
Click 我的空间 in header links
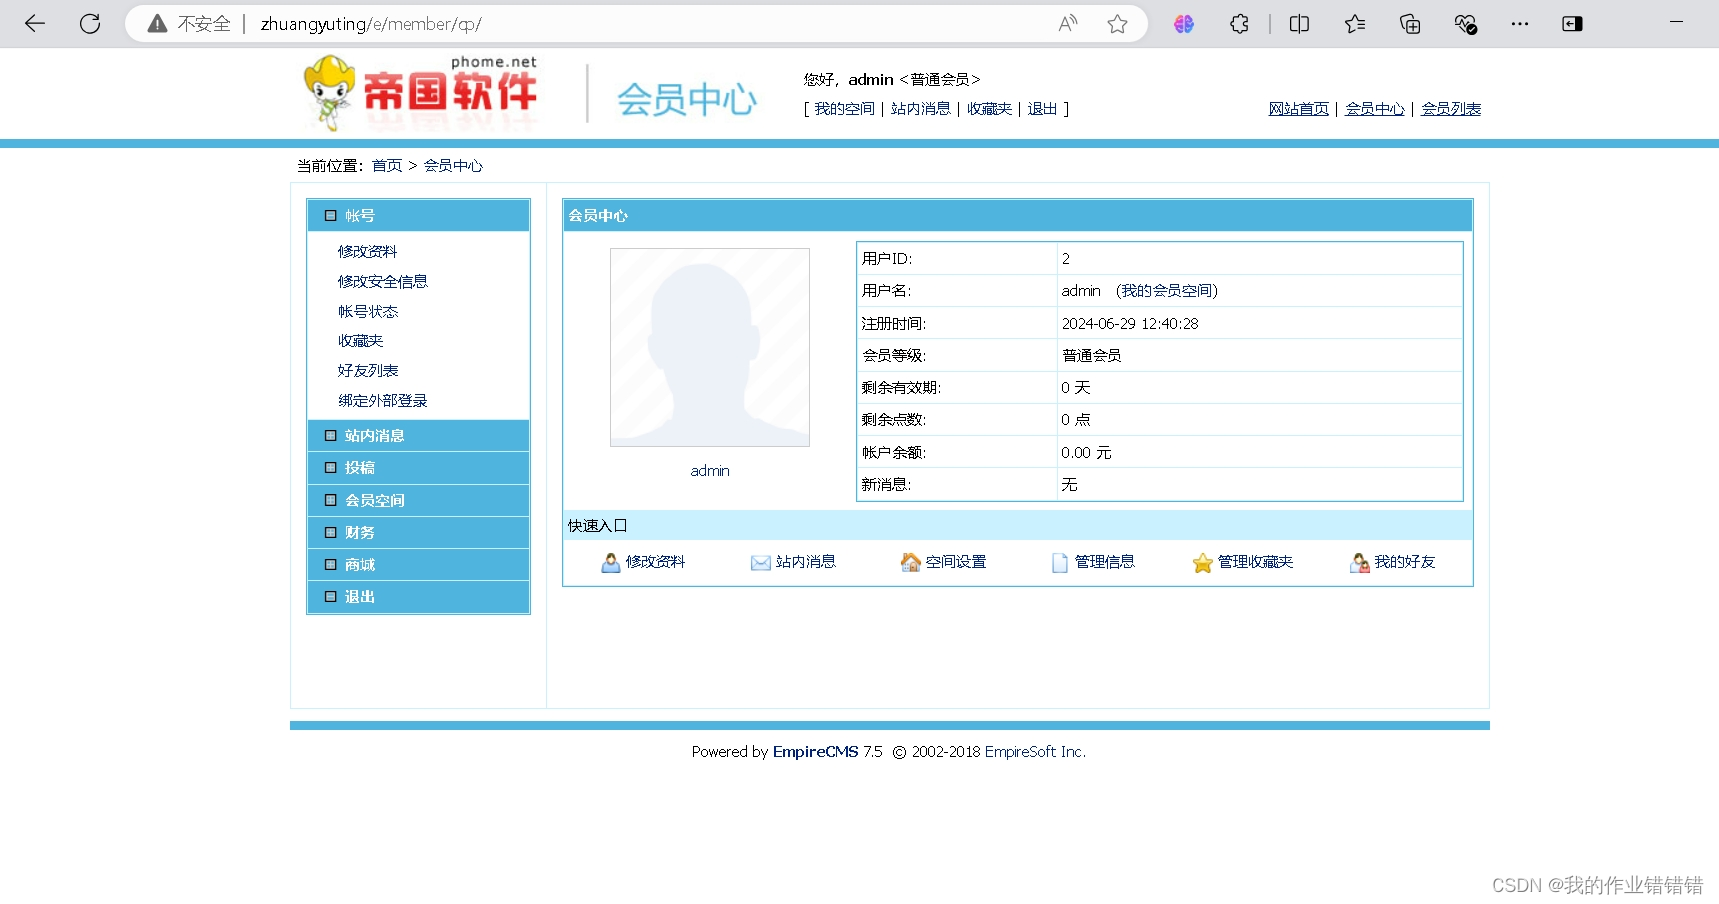(844, 109)
